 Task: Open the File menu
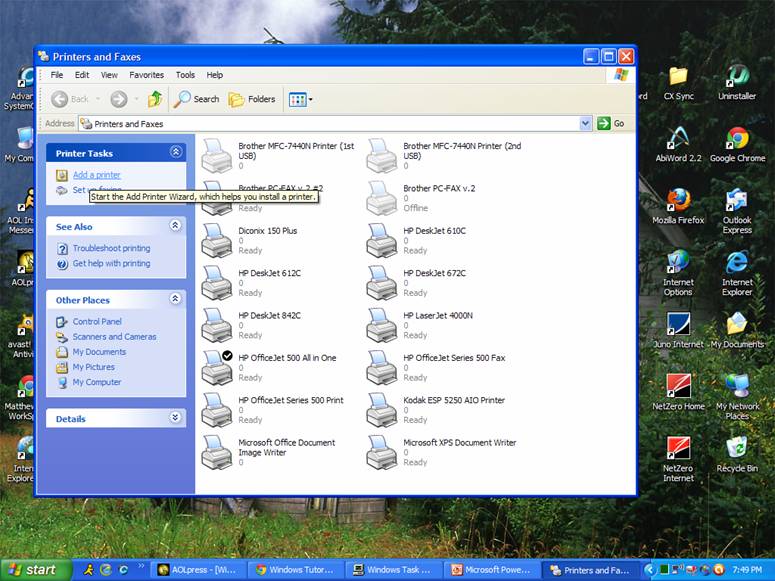pos(57,75)
